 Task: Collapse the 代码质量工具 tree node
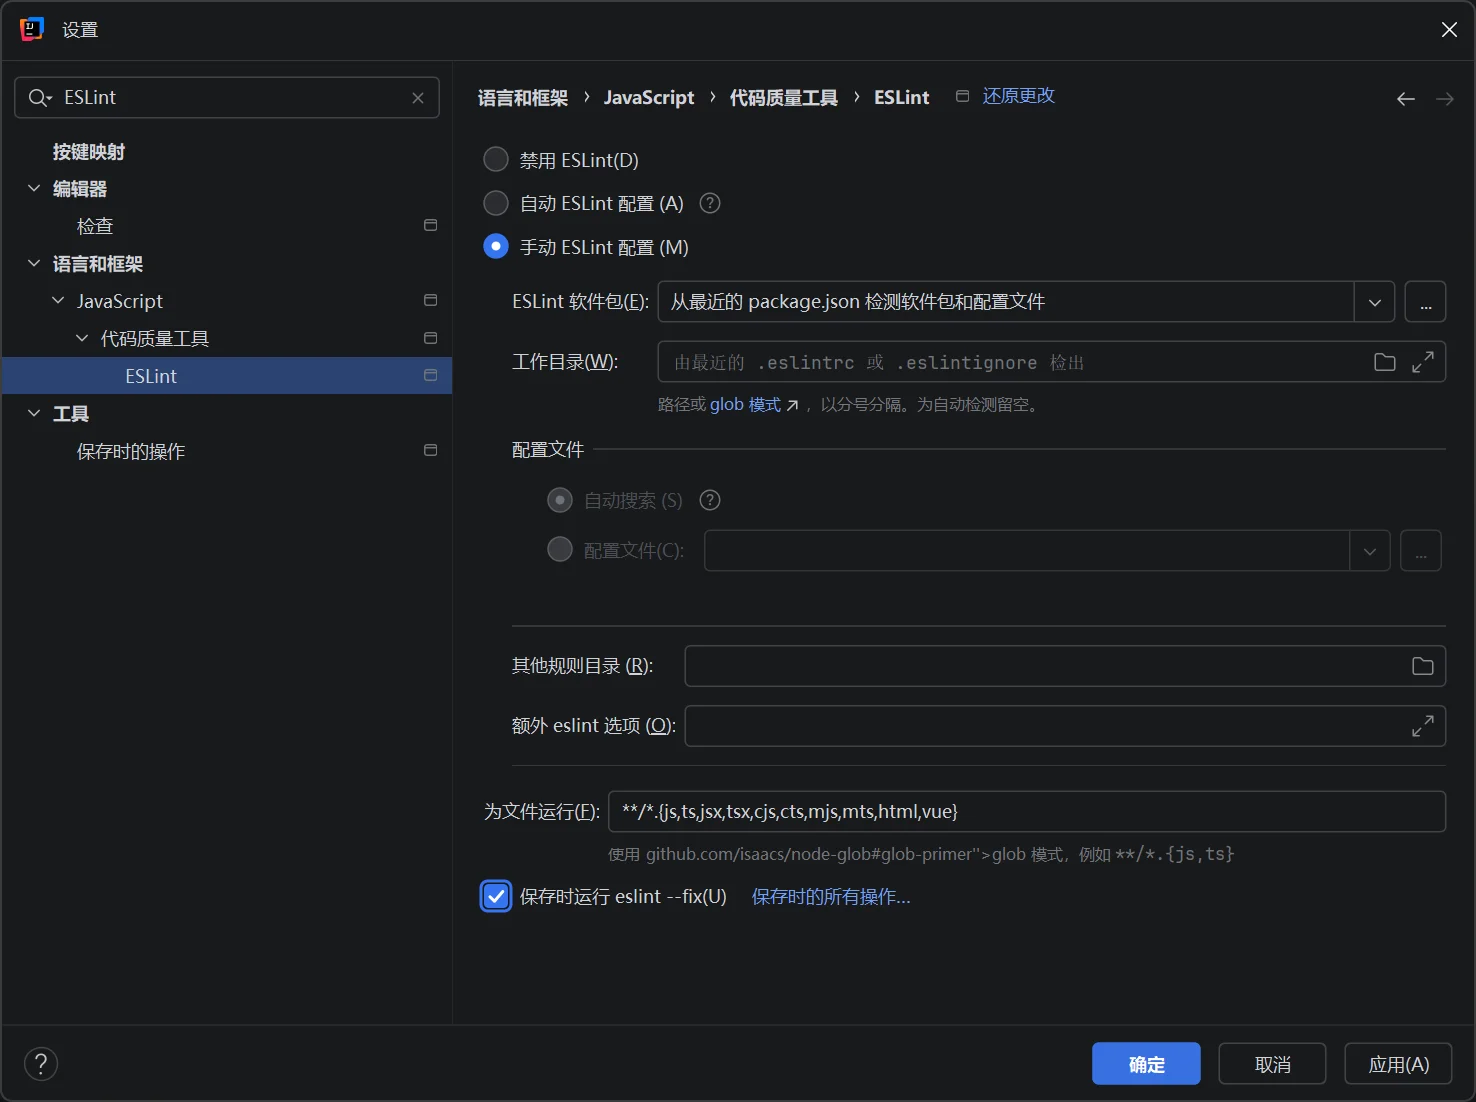point(82,339)
